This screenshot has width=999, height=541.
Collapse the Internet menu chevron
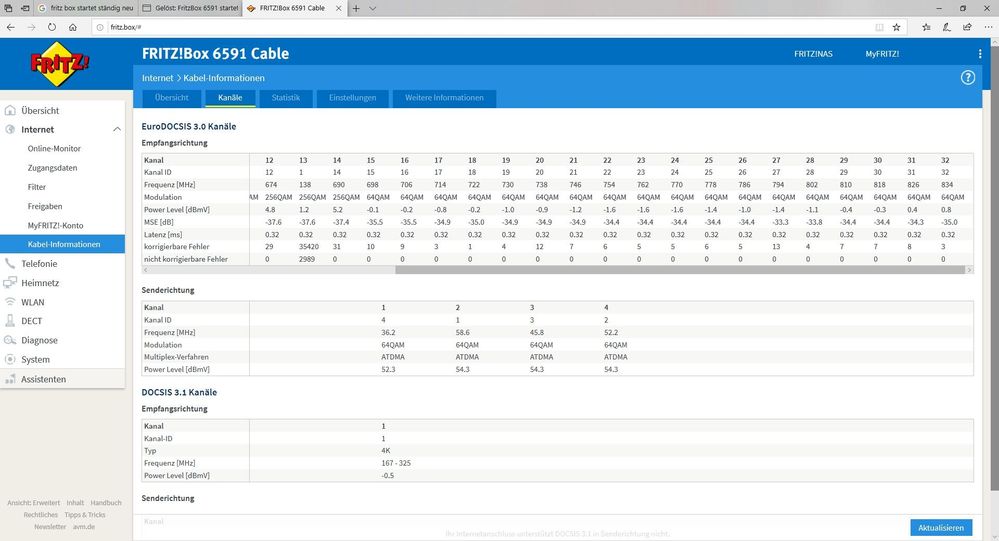[117, 129]
